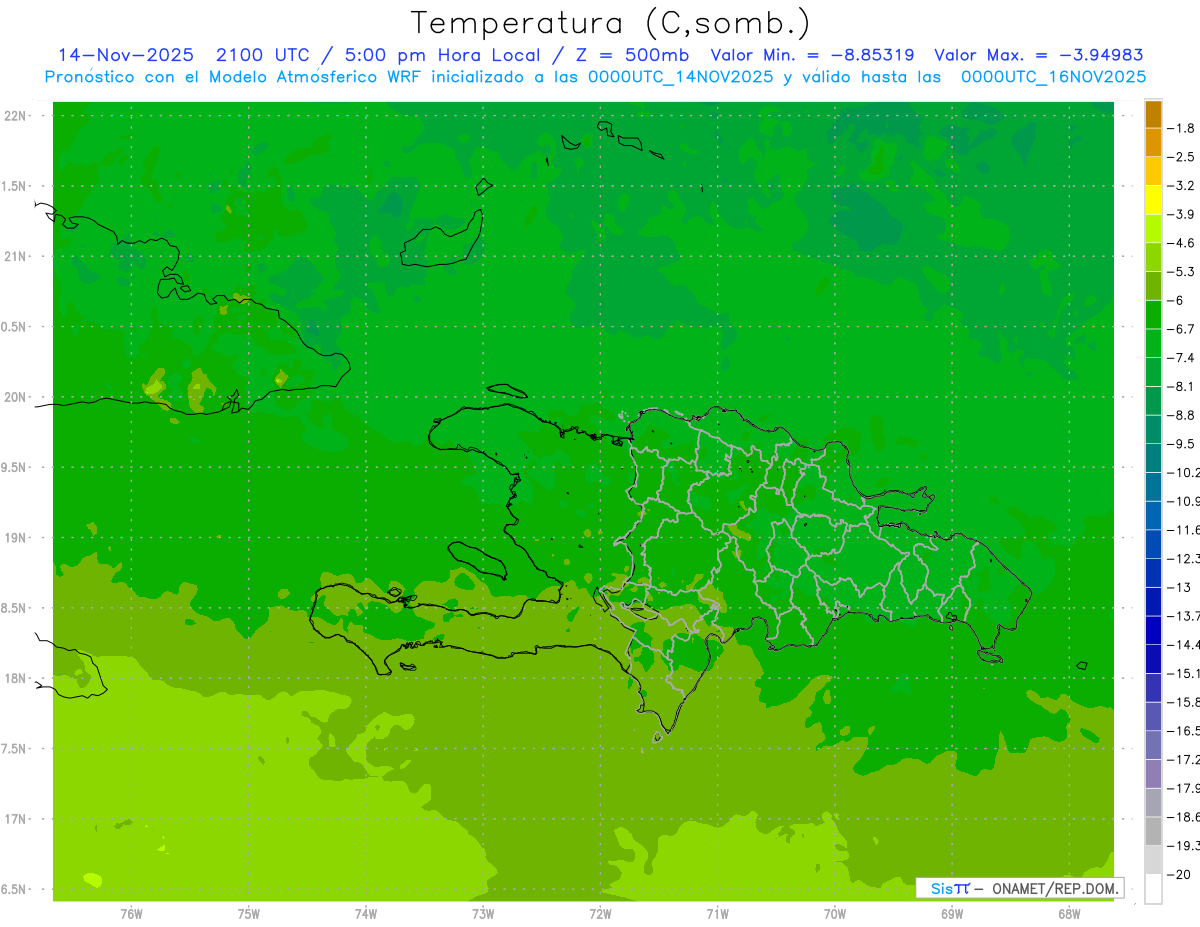
Task: Click the "22N" latitude label
Action: (x=15, y=116)
